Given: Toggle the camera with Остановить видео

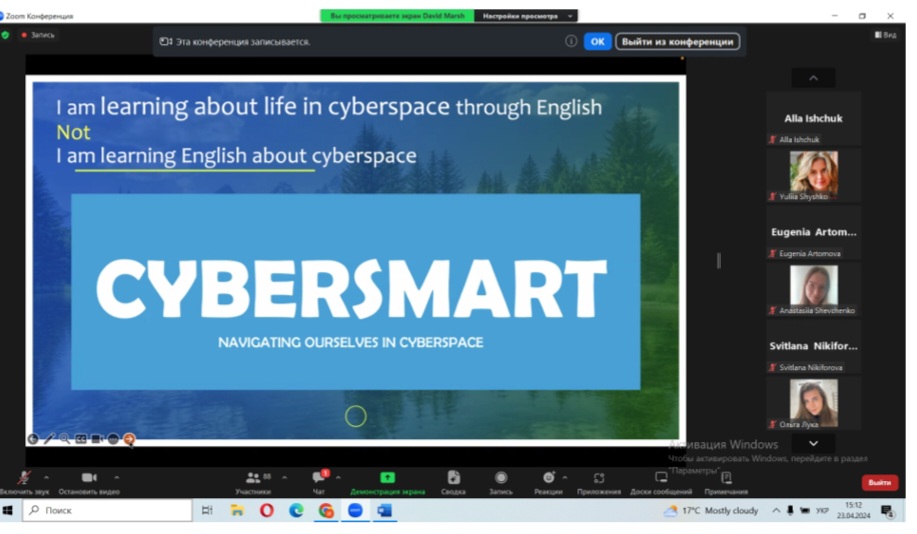Looking at the screenshot, I should (x=89, y=478).
